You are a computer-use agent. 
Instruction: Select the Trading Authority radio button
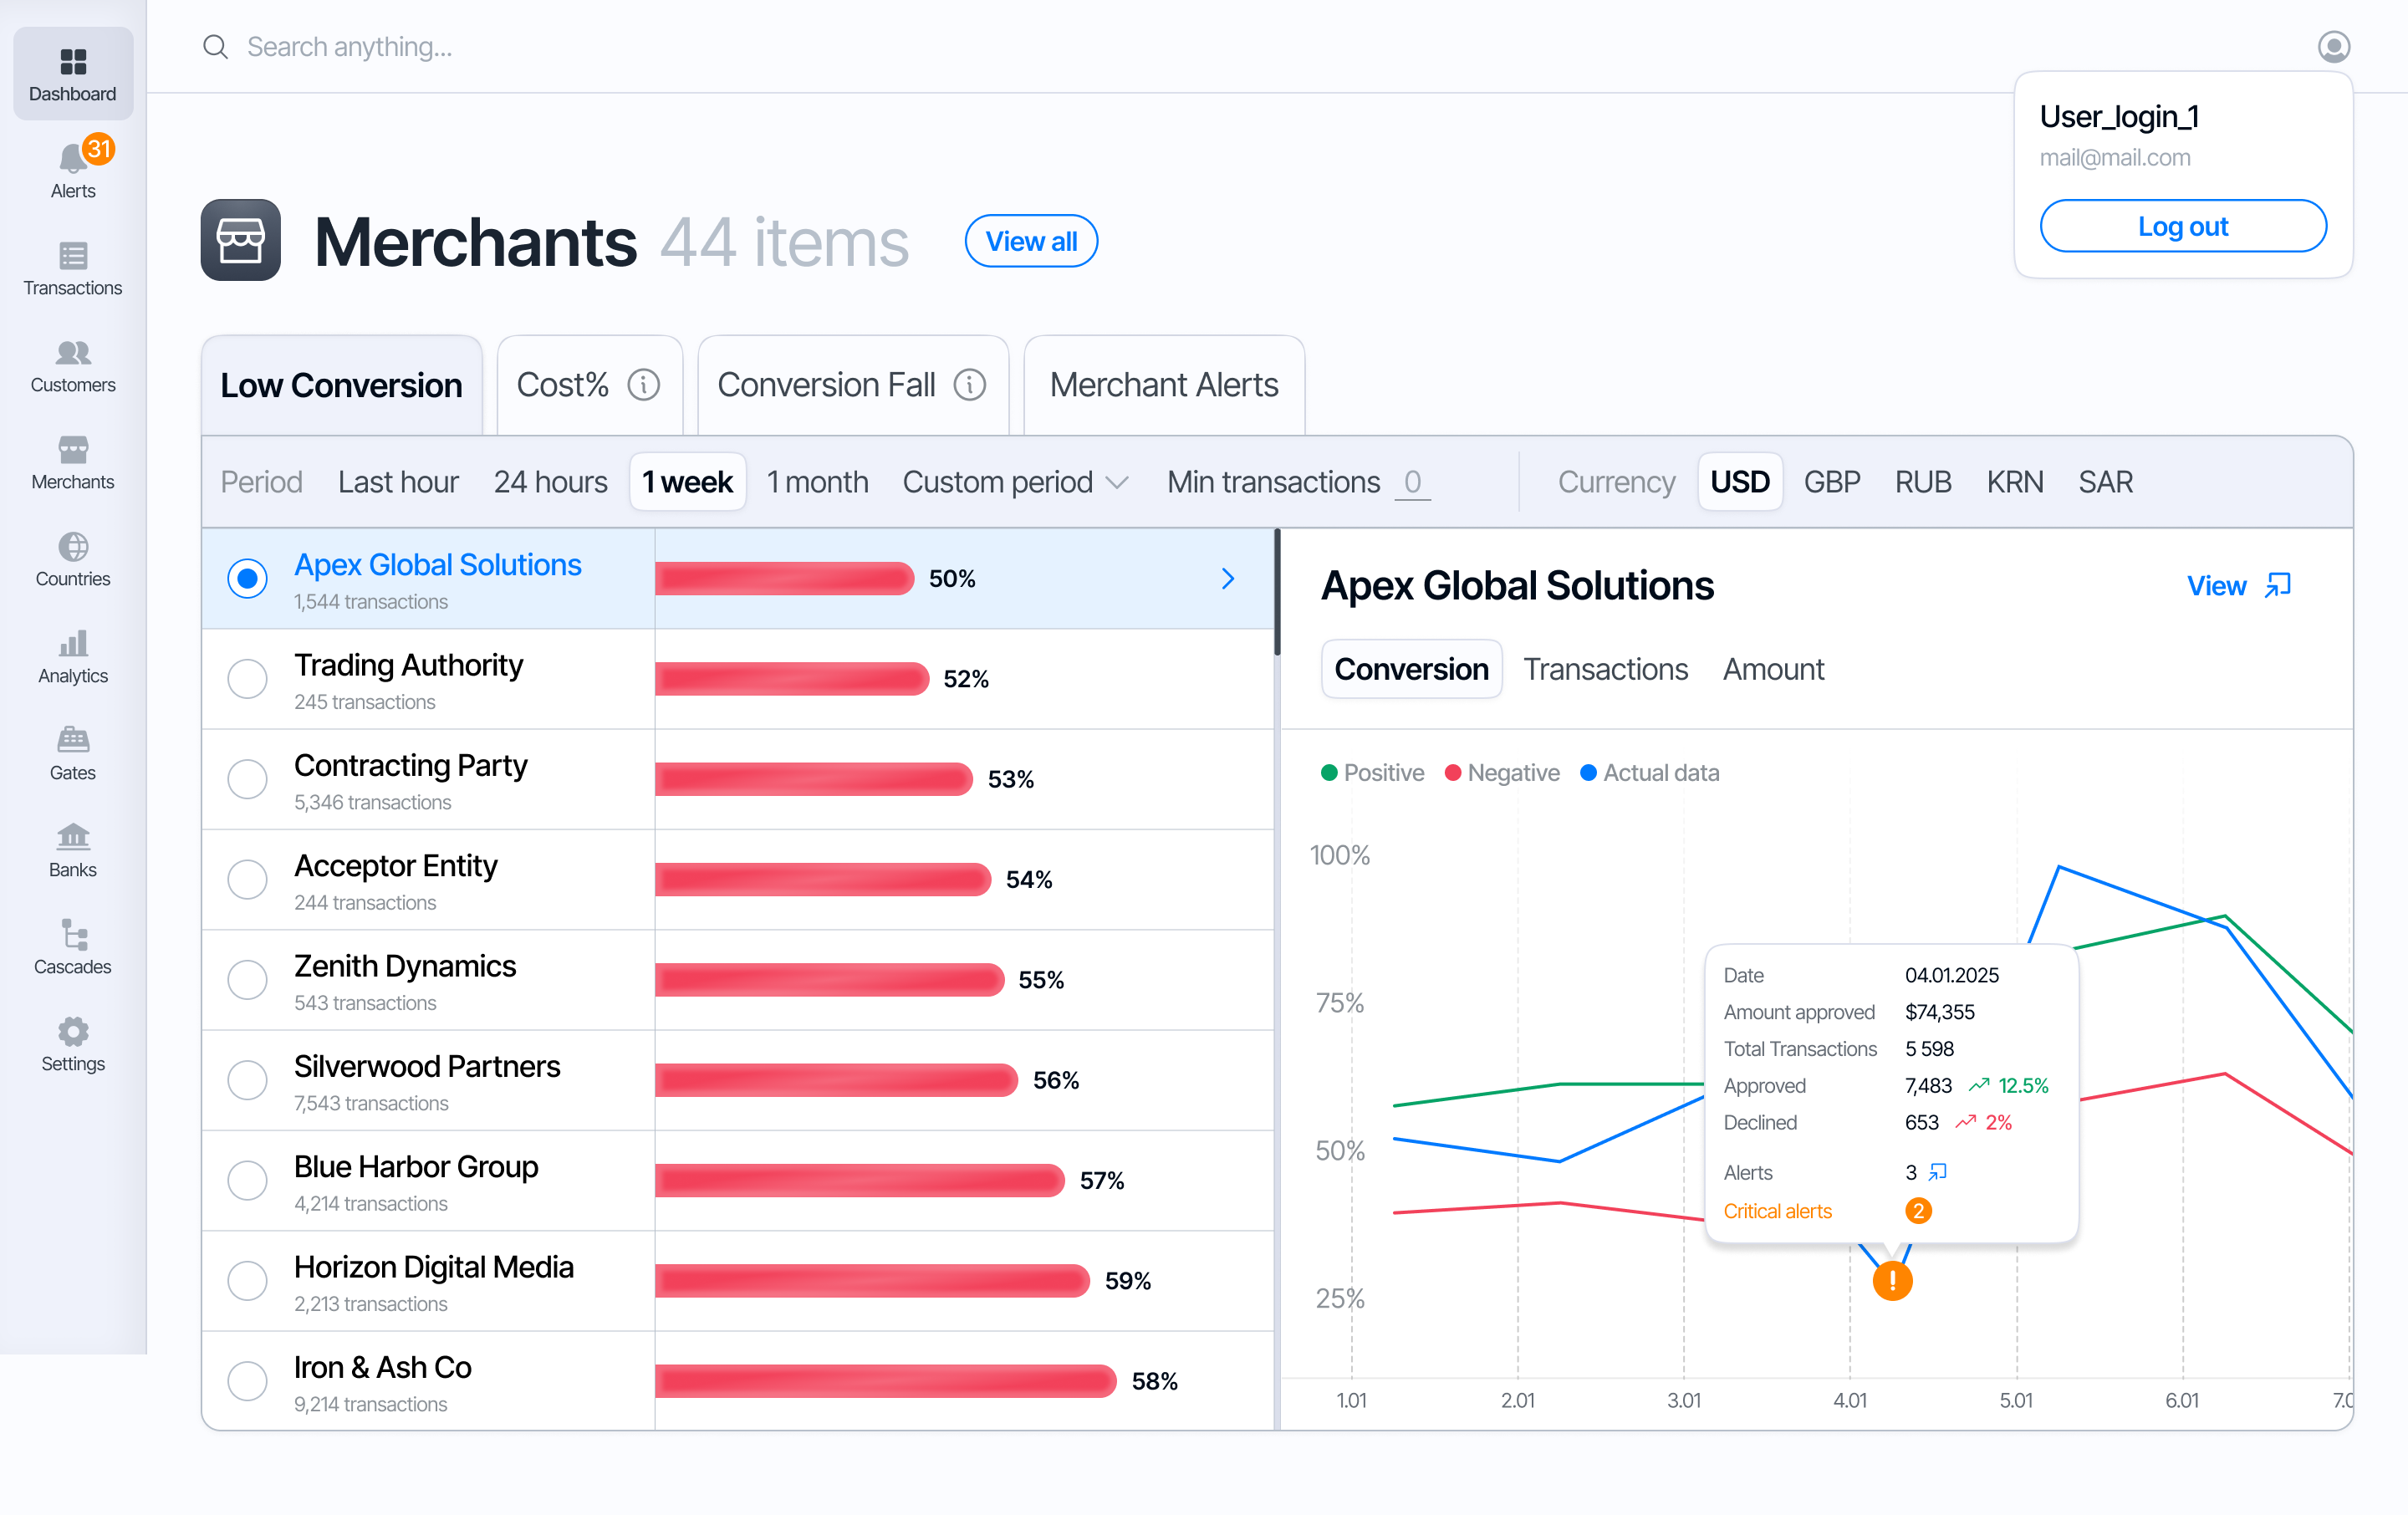(247, 679)
